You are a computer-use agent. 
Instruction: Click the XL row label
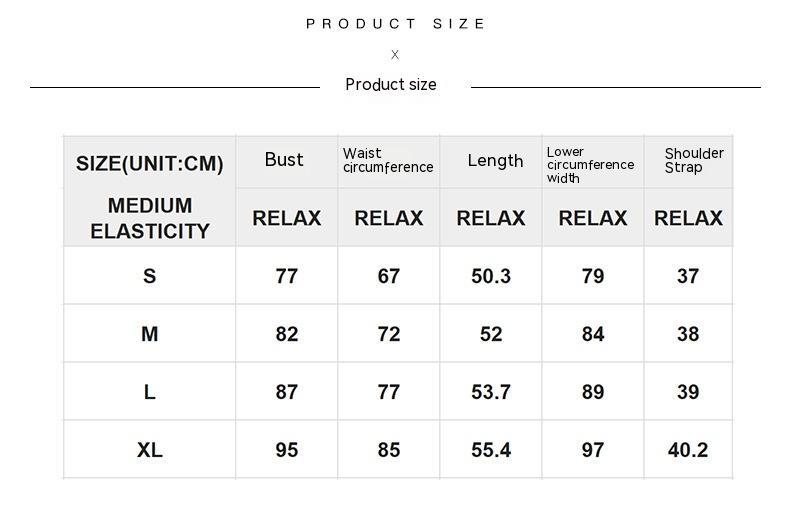pyautogui.click(x=150, y=450)
